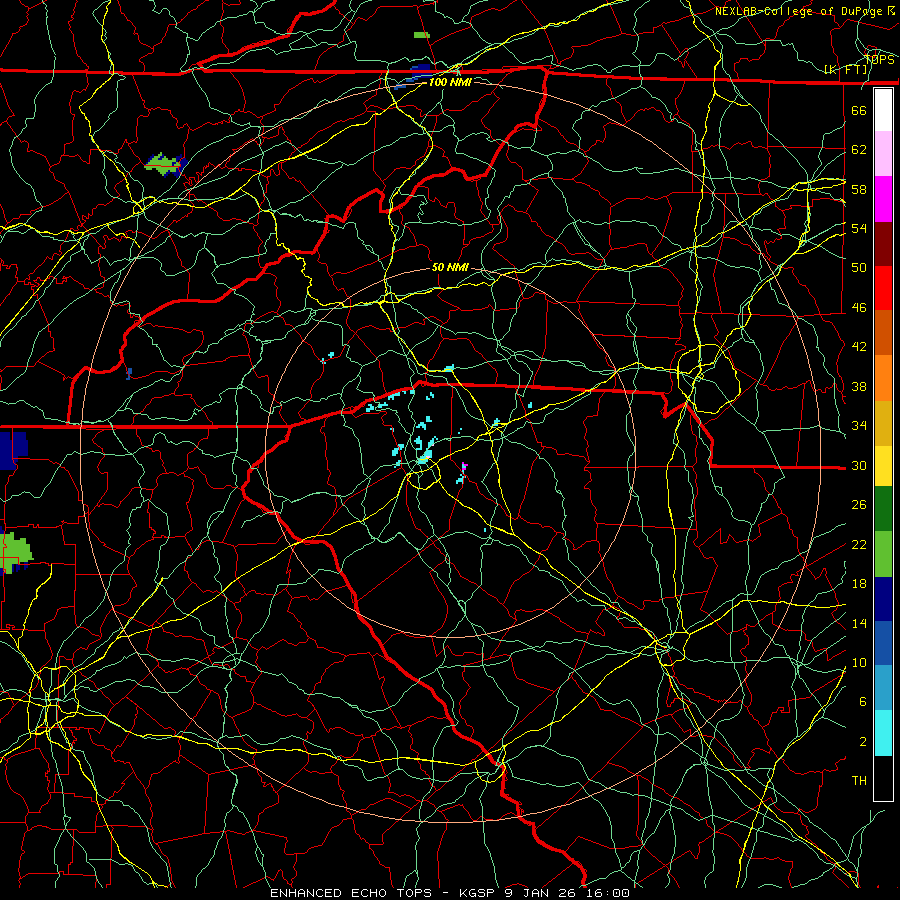The width and height of the screenshot is (900, 900).
Task: Click the legend value '10'
Action: pyautogui.click(x=859, y=662)
